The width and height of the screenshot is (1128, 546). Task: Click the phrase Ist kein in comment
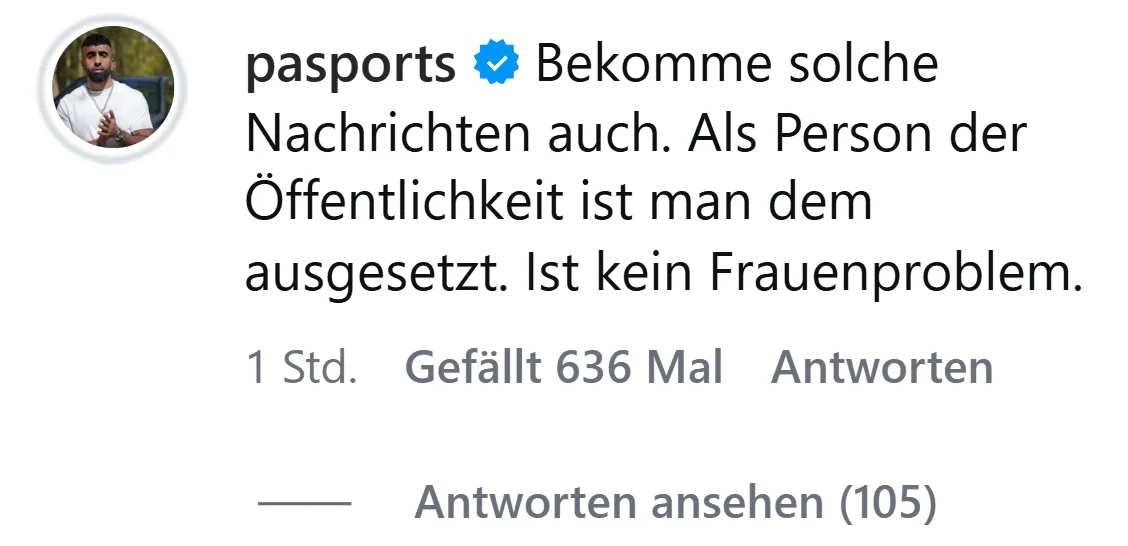click(x=609, y=273)
